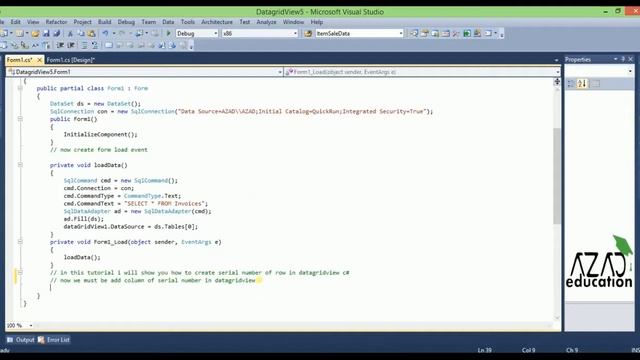640x360 pixels.
Task: Click the Toolbox icon with crossed tools
Action: 456,33
